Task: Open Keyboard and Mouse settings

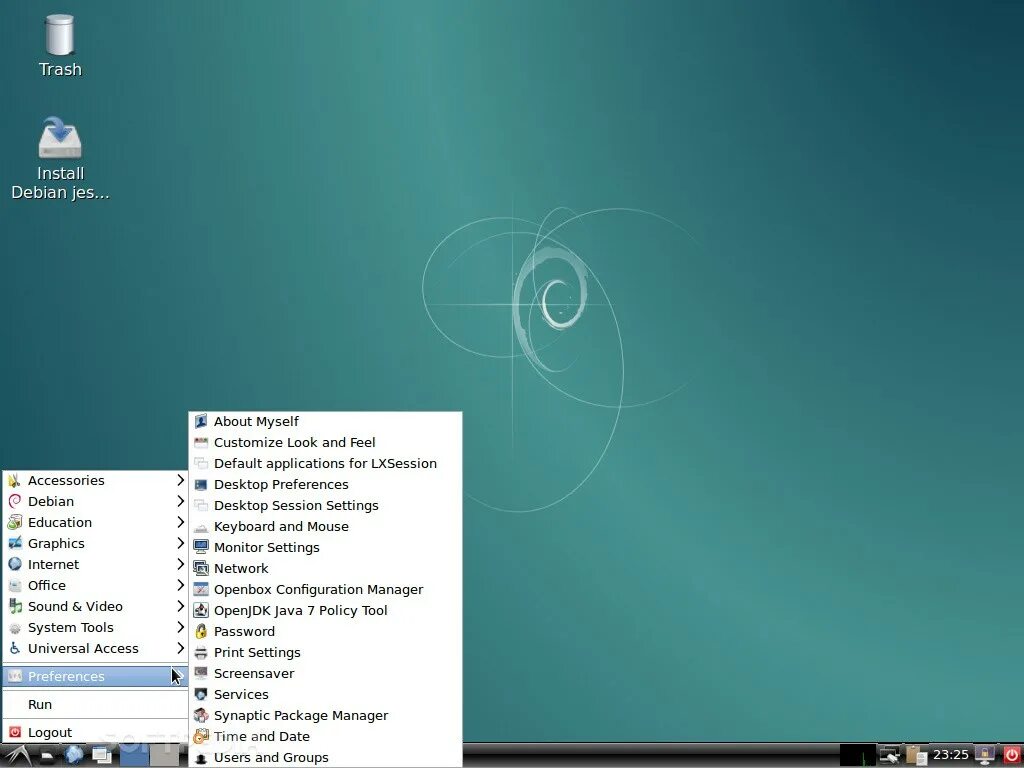Action: point(325,526)
